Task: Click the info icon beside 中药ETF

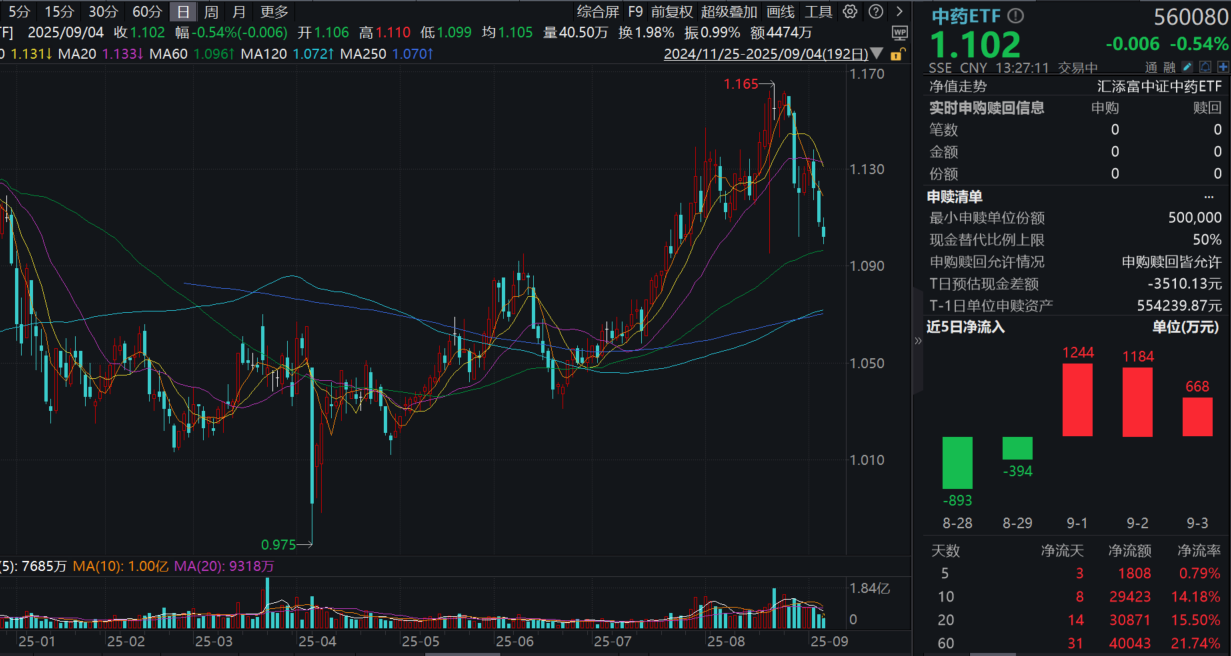Action: pos(1015,16)
